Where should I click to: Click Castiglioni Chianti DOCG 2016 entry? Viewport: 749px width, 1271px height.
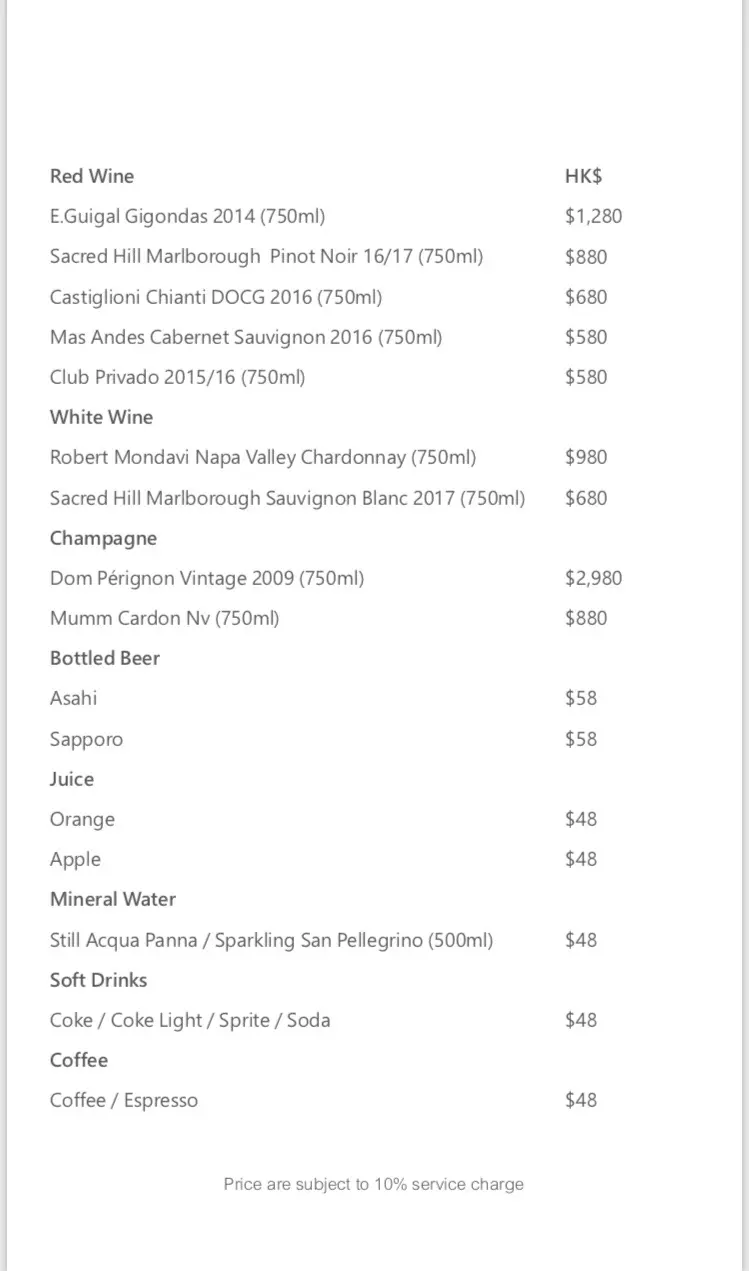click(x=216, y=297)
